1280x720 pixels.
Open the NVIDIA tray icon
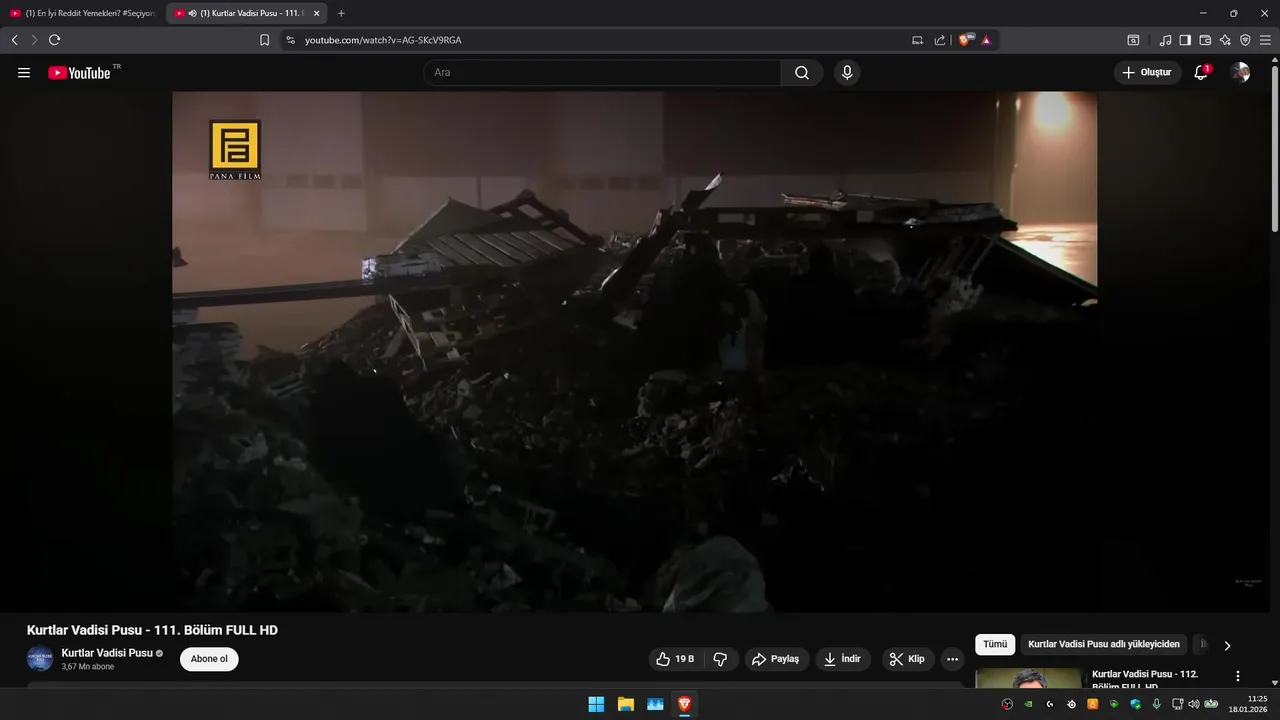point(1028,704)
